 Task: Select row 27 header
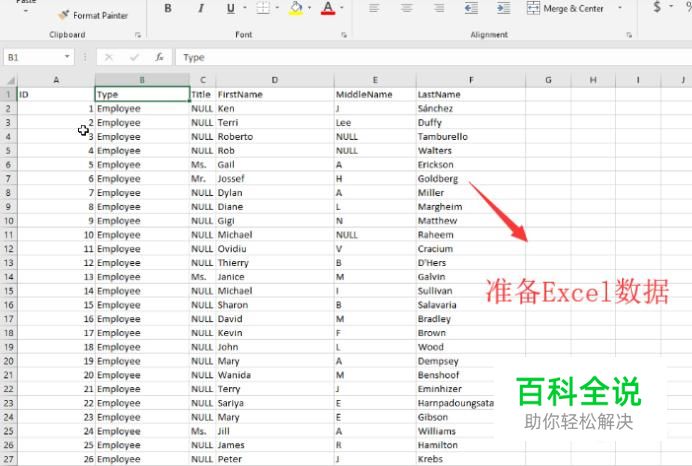coord(8,459)
